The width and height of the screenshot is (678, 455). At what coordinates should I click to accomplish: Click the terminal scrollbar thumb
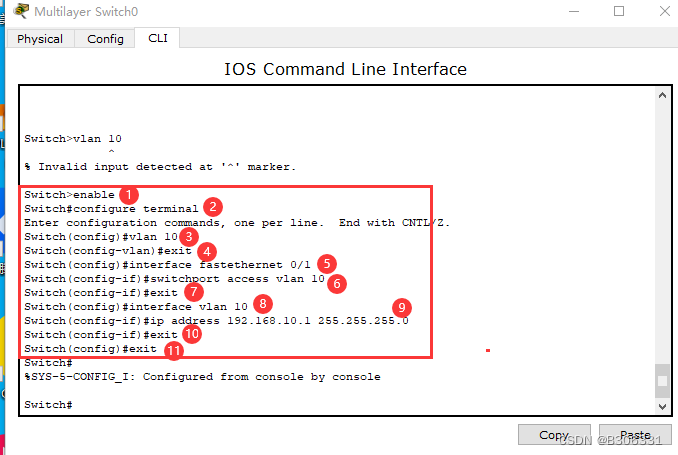point(662,381)
